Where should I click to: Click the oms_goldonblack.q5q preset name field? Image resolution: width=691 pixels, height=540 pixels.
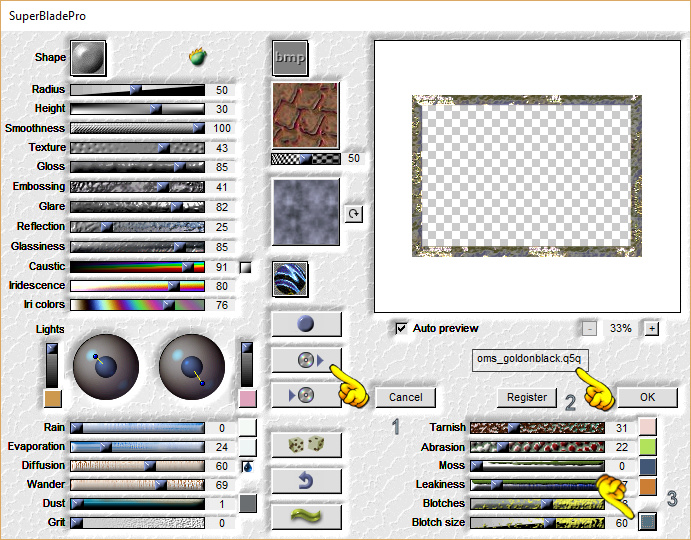coord(529,360)
